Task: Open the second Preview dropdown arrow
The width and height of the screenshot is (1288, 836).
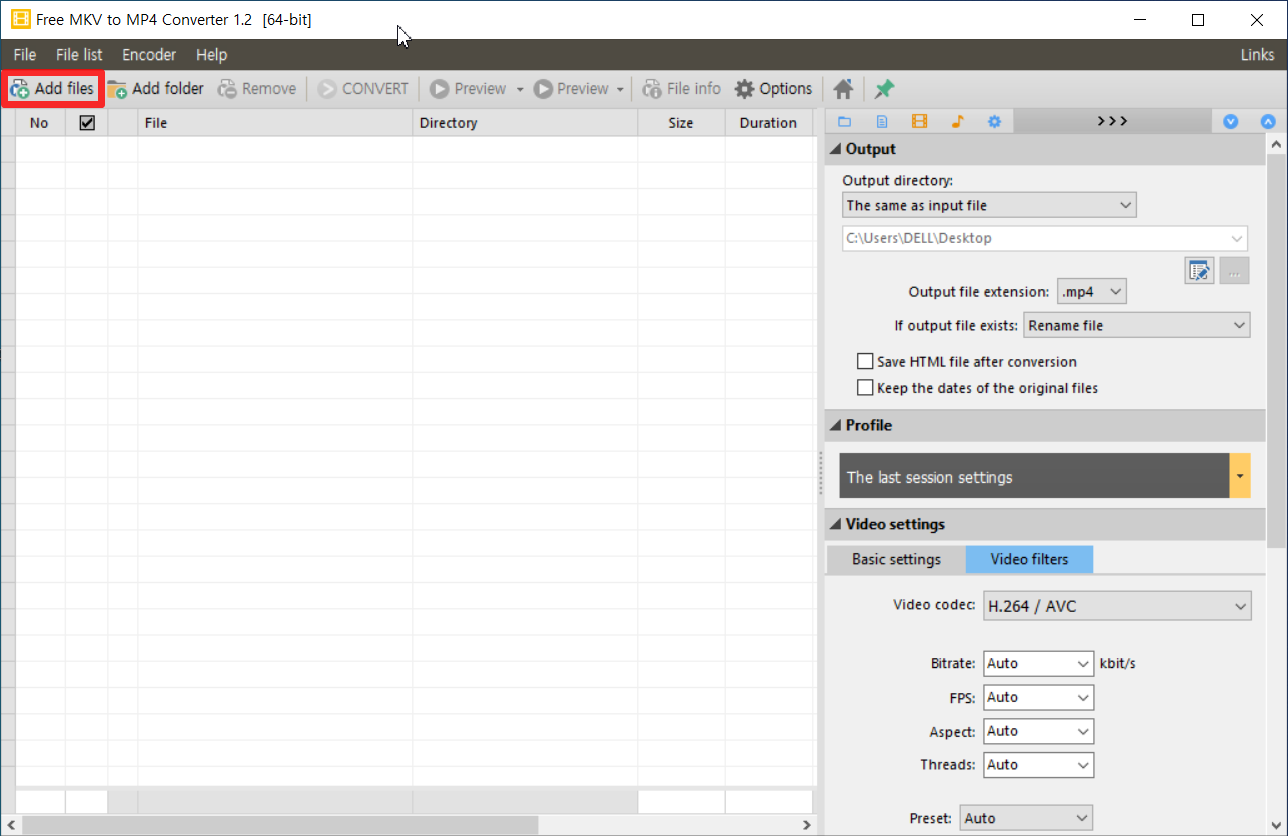Action: click(x=620, y=89)
